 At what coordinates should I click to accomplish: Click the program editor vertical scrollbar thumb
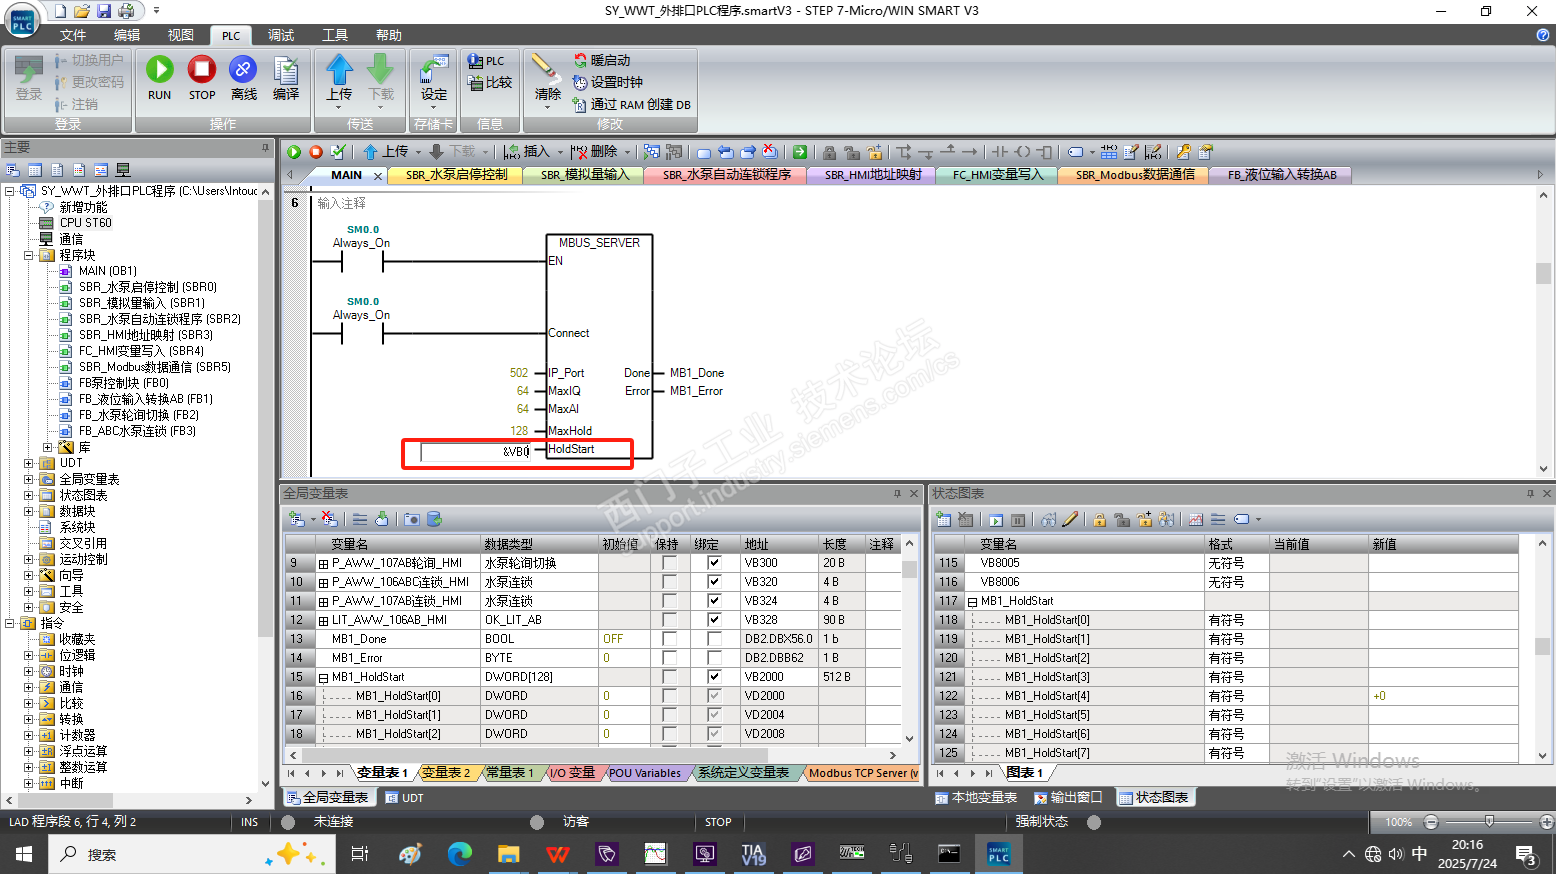tap(1543, 273)
